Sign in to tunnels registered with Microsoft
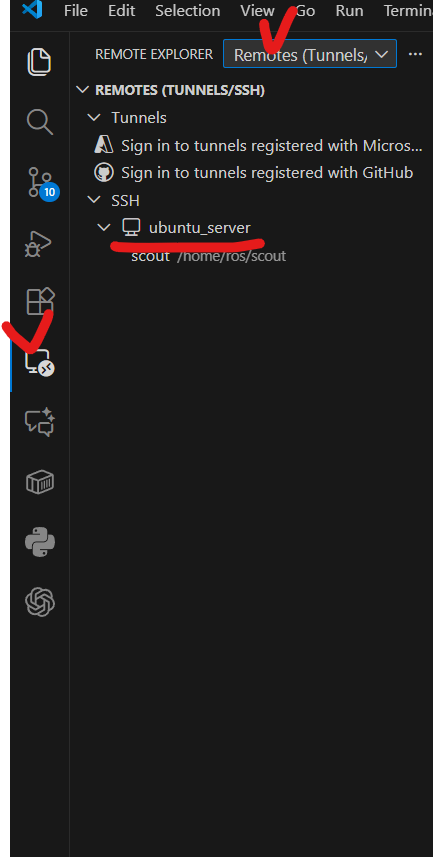Image resolution: width=433 pixels, height=857 pixels. 258,145
